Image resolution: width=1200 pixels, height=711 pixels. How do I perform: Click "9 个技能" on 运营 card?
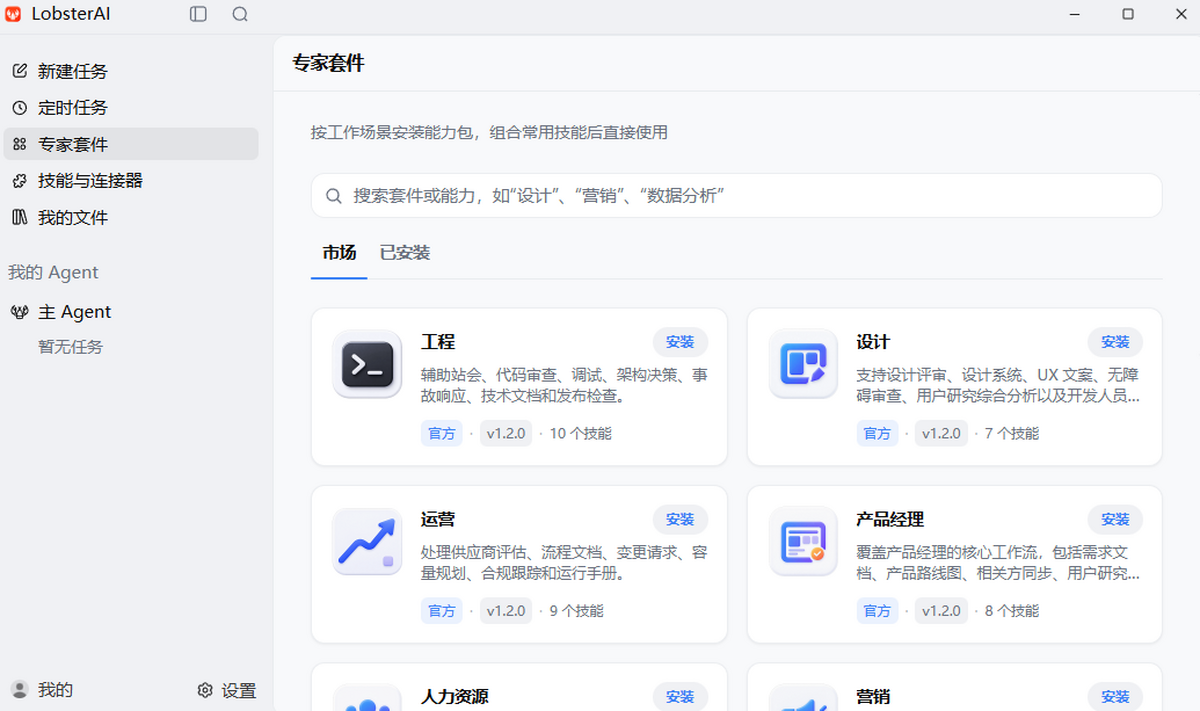[577, 611]
